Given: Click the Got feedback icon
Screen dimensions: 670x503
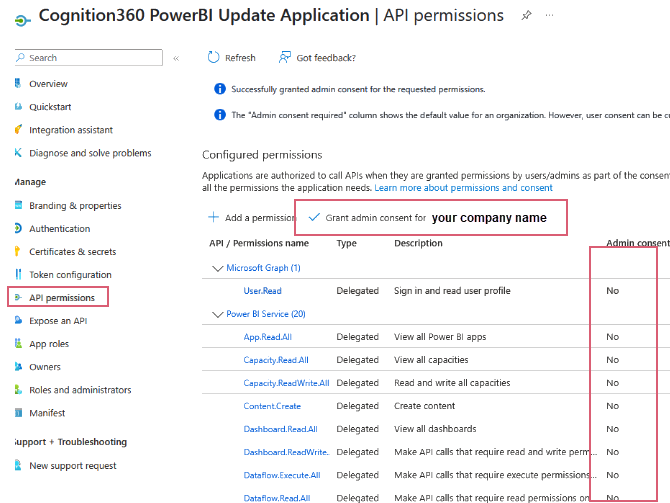Looking at the screenshot, I should click(x=285, y=58).
